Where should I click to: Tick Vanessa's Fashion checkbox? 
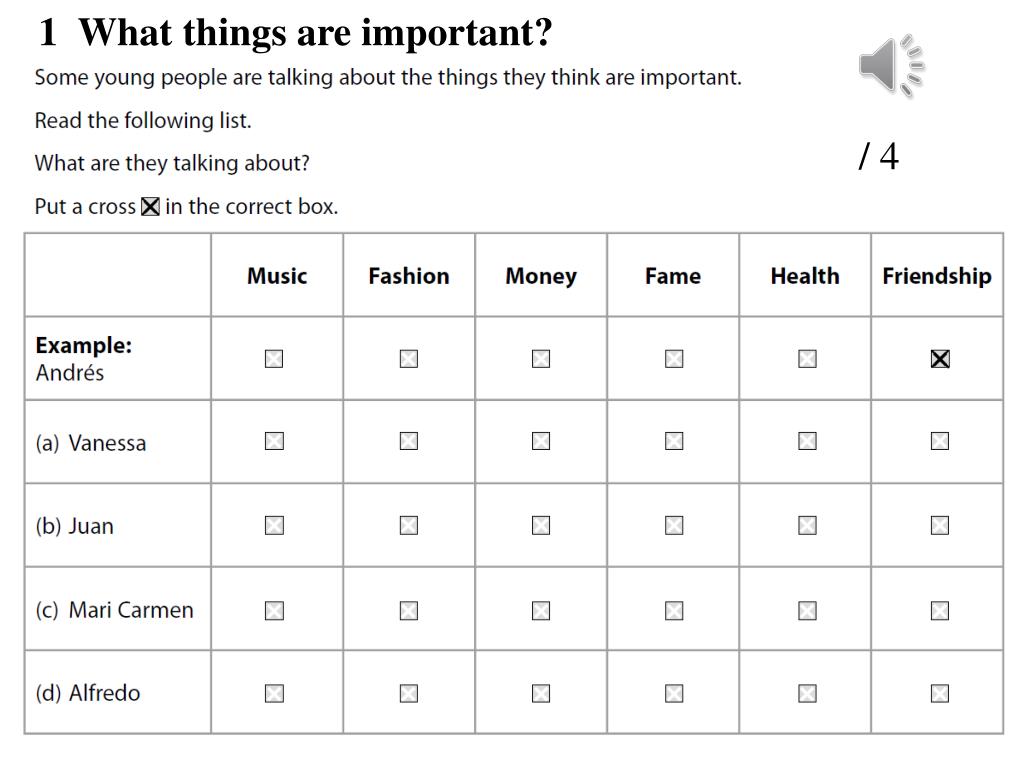(409, 441)
